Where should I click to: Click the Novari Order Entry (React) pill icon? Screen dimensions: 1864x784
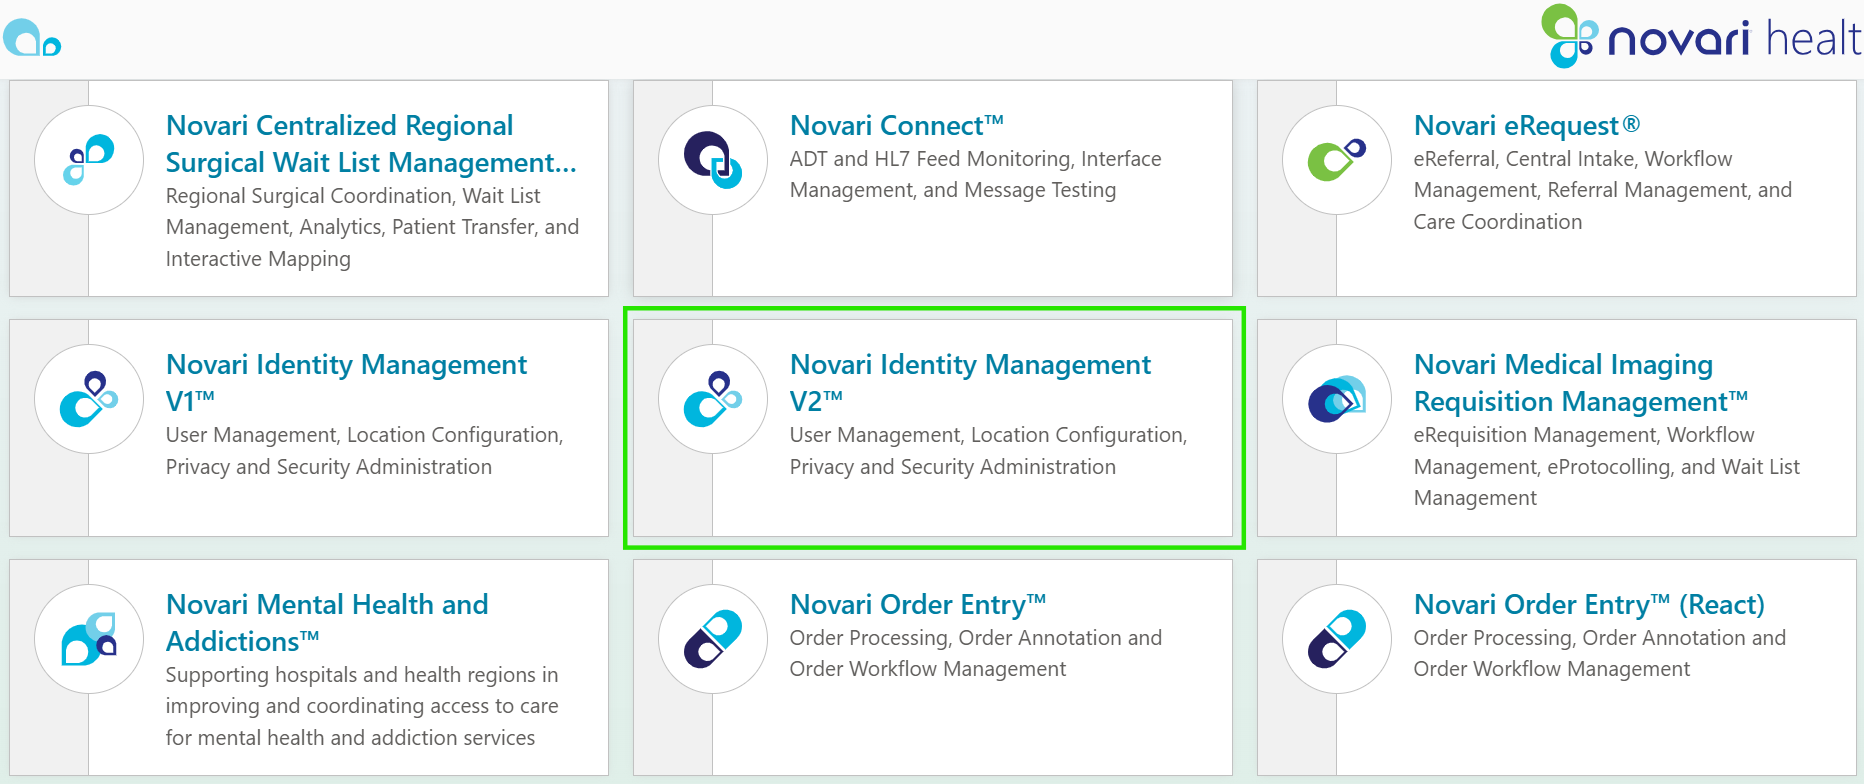(1337, 639)
